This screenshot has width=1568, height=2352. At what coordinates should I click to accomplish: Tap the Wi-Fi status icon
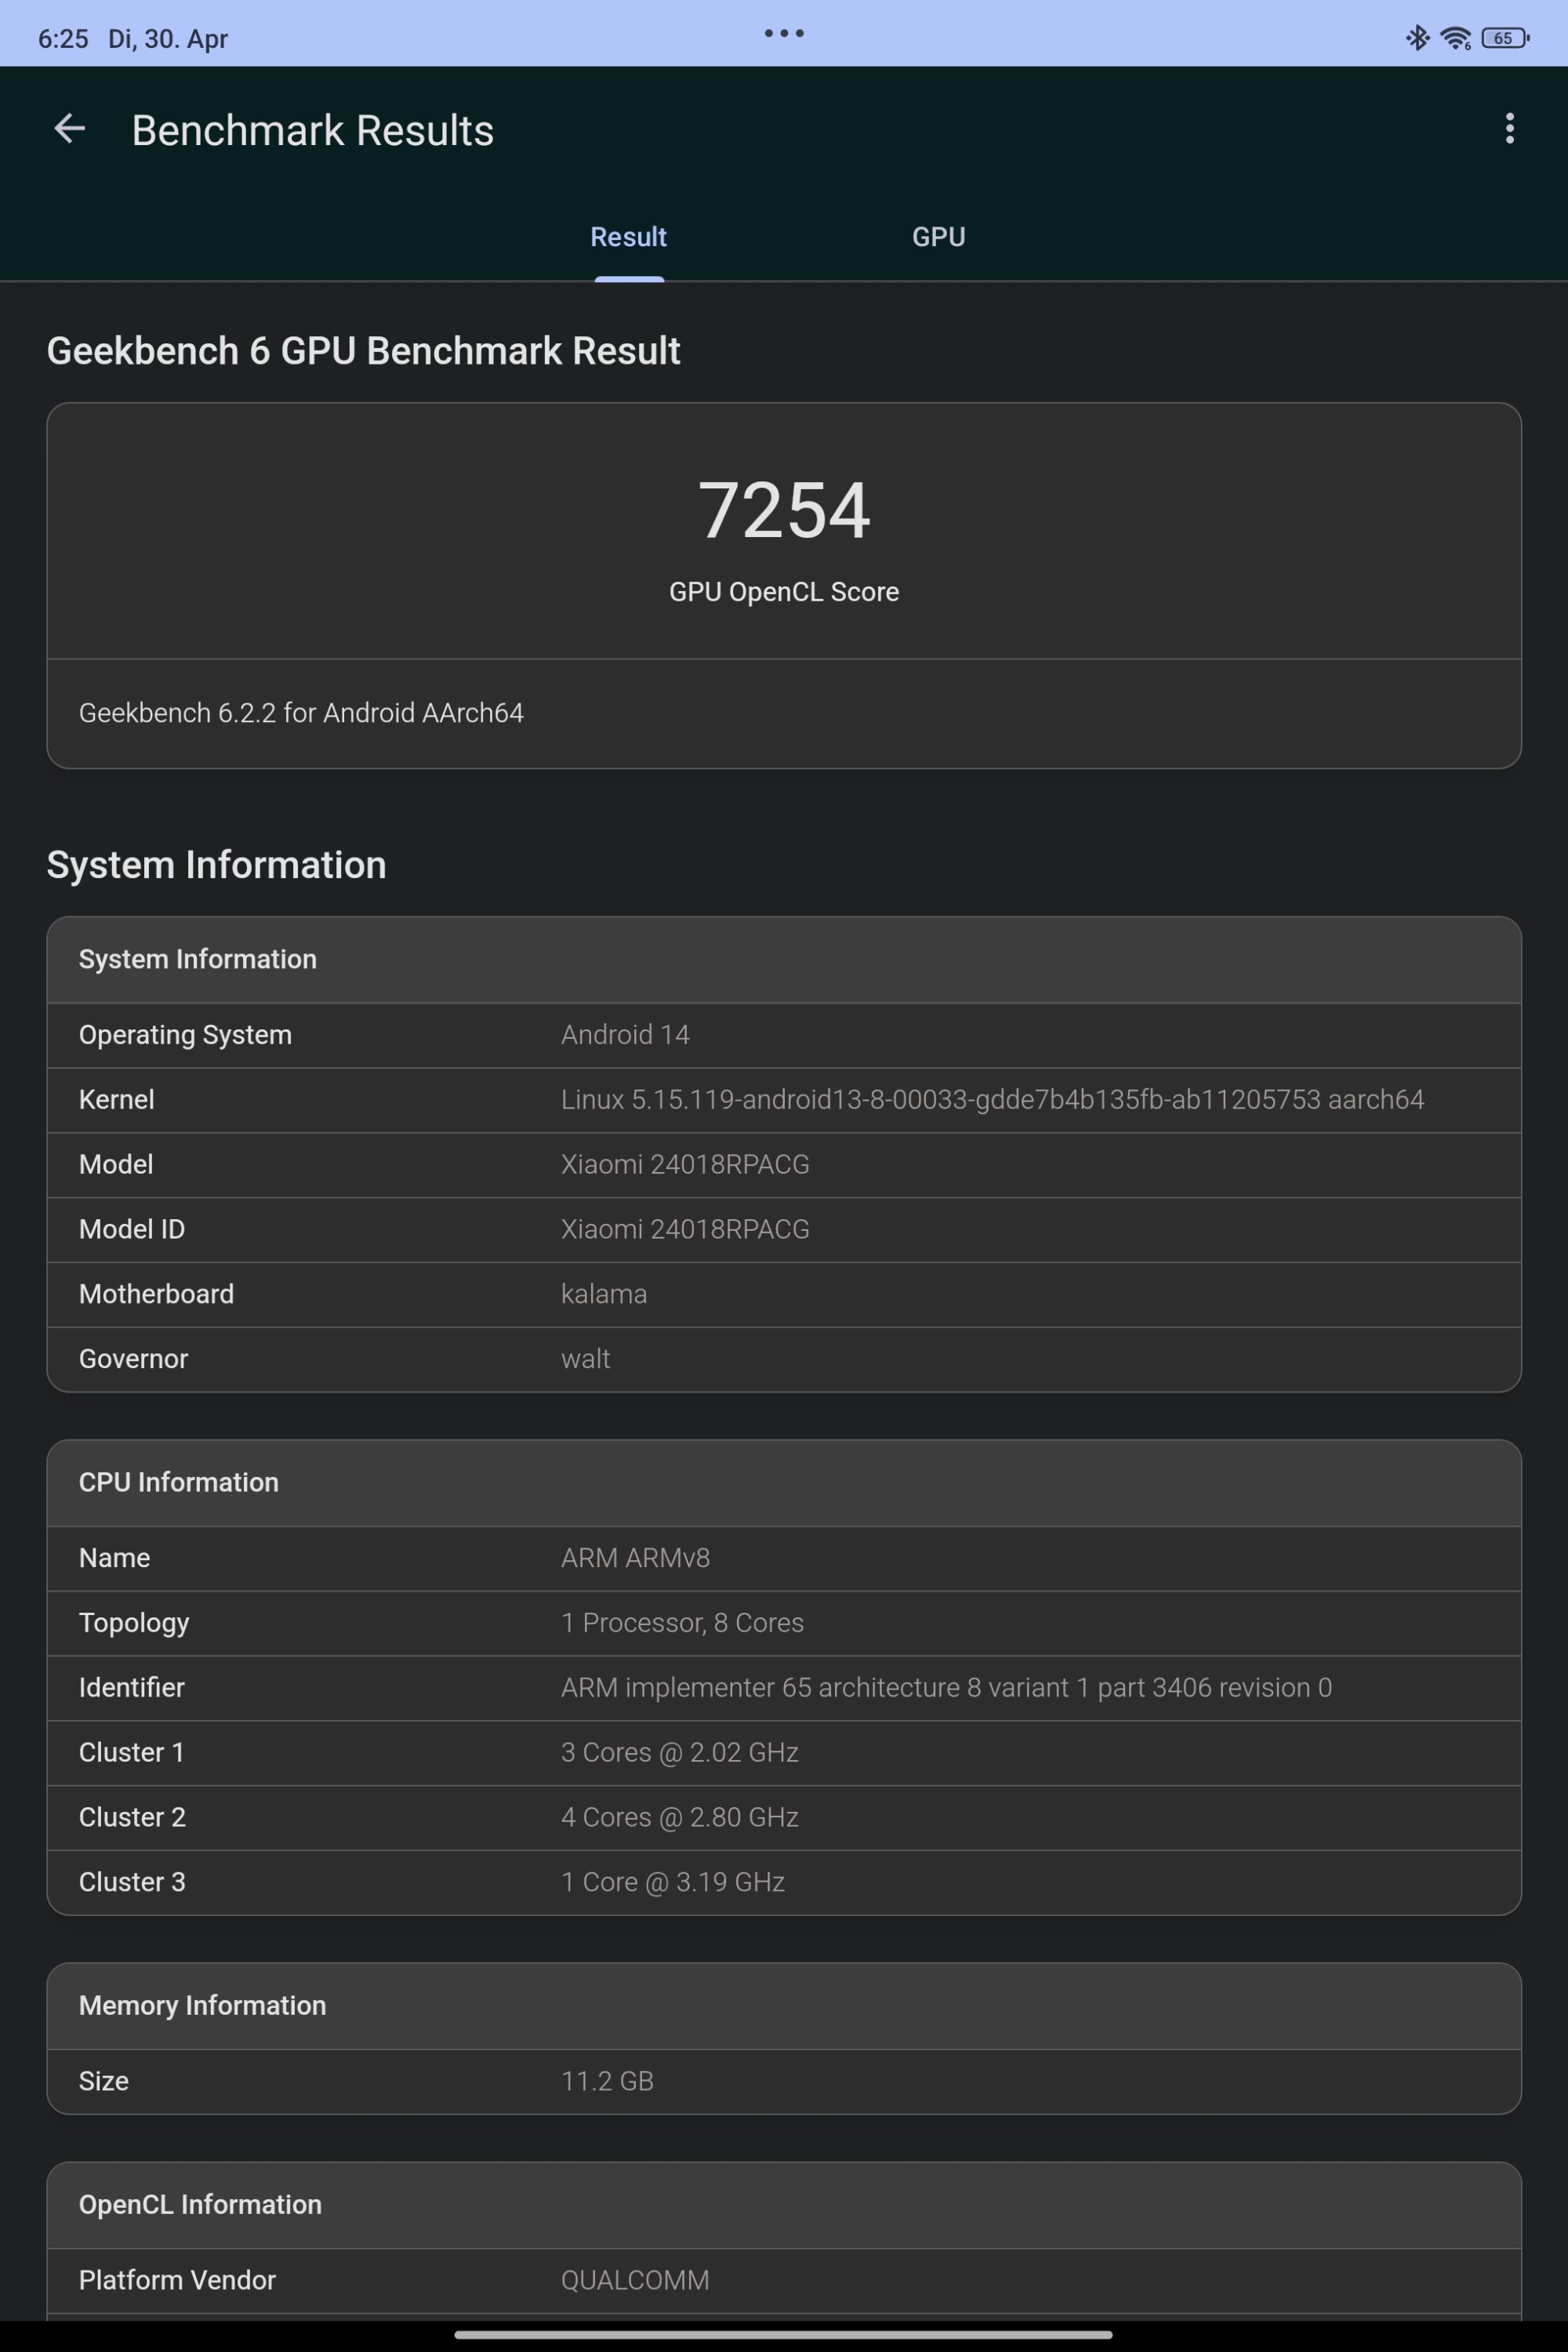tap(1455, 38)
